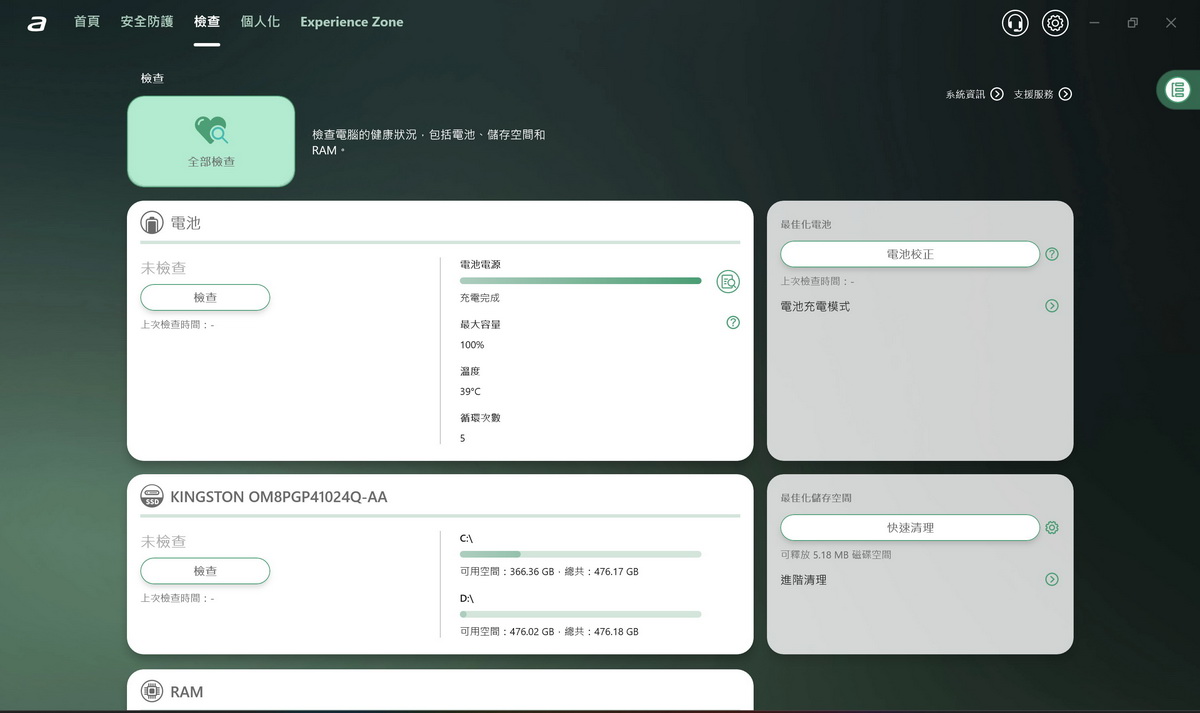
Task: Open the 個人化 tab
Action: [260, 22]
